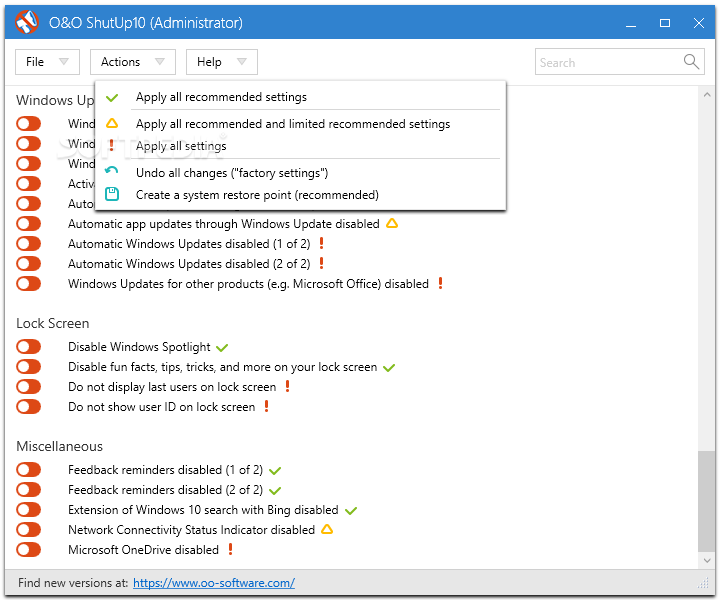
Task: Click red exclamation next to Microsoft OneDrive disabled
Action: click(231, 549)
